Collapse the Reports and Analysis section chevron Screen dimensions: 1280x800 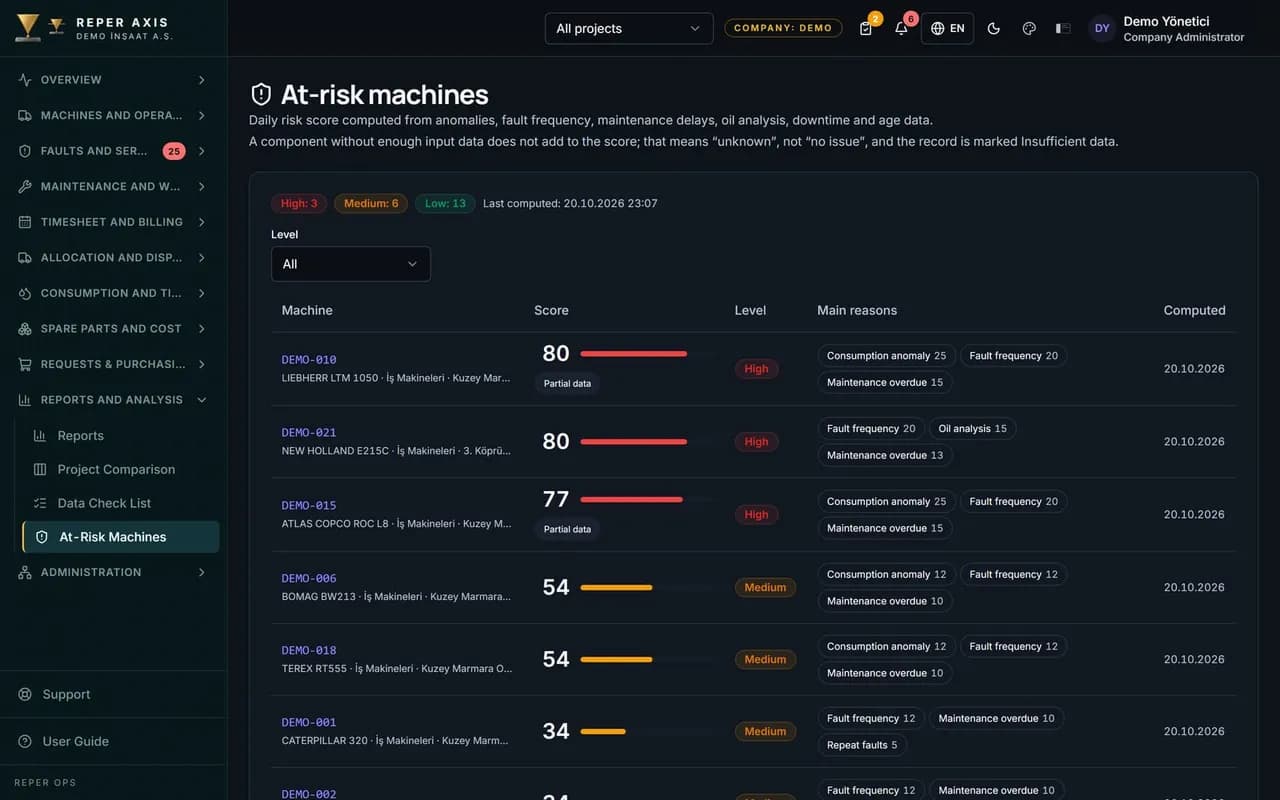[x=202, y=400]
